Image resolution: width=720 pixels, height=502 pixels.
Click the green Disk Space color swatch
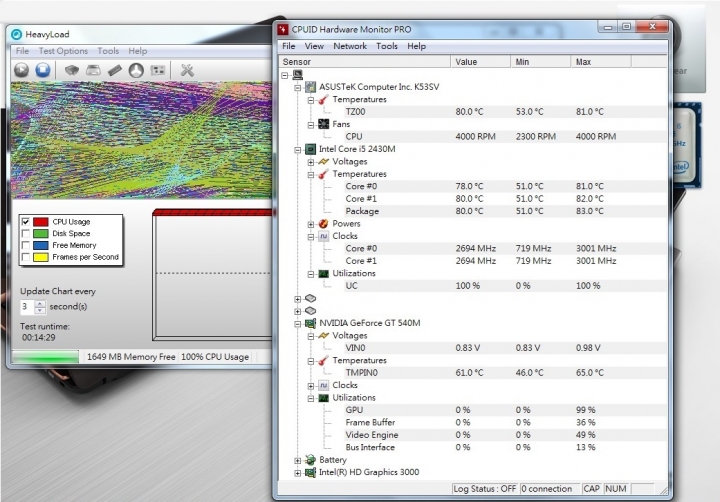pos(40,233)
